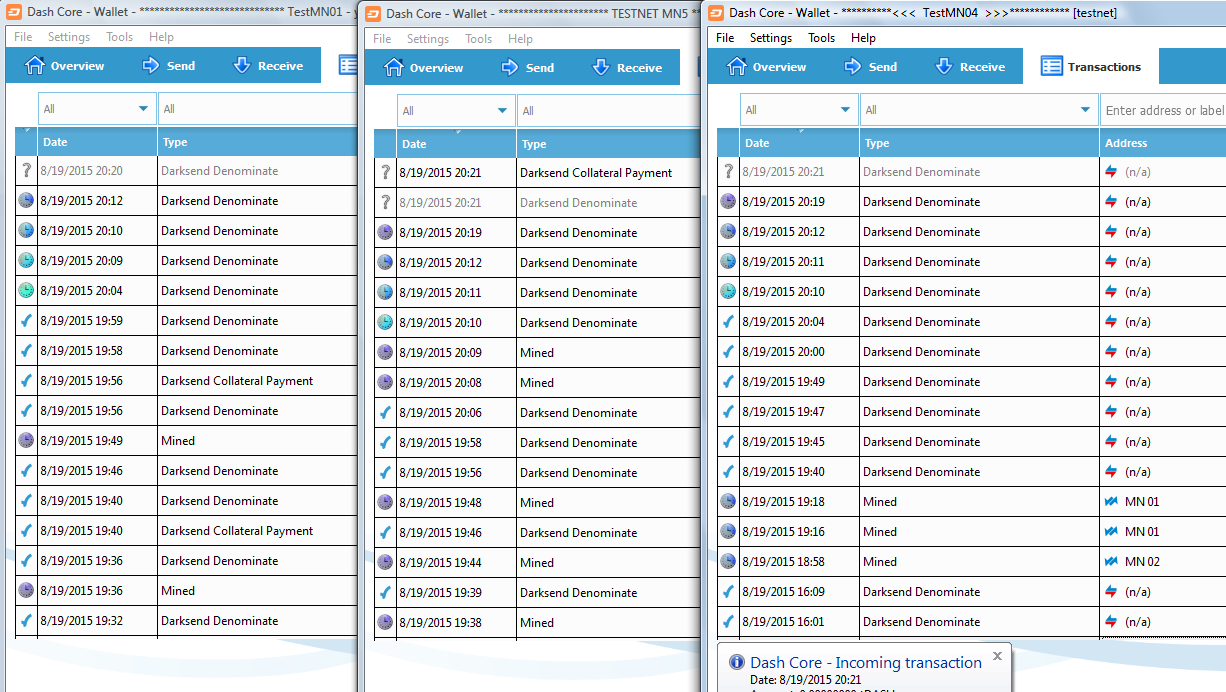The image size is (1226, 692).
Task: Open type filter combo in TESTNET MN5 window
Action: 607,111
